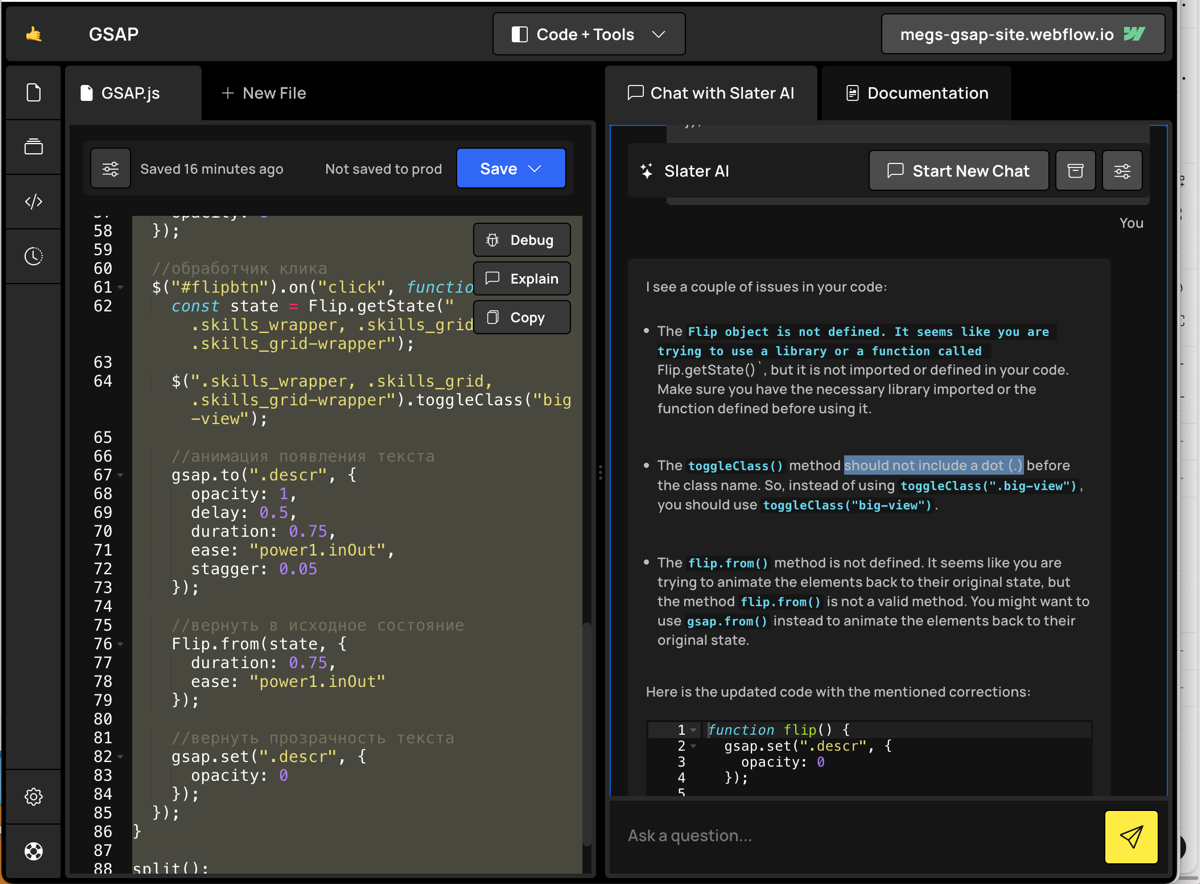
Task: Click the Webflow logo icon
Action: tap(1134, 34)
